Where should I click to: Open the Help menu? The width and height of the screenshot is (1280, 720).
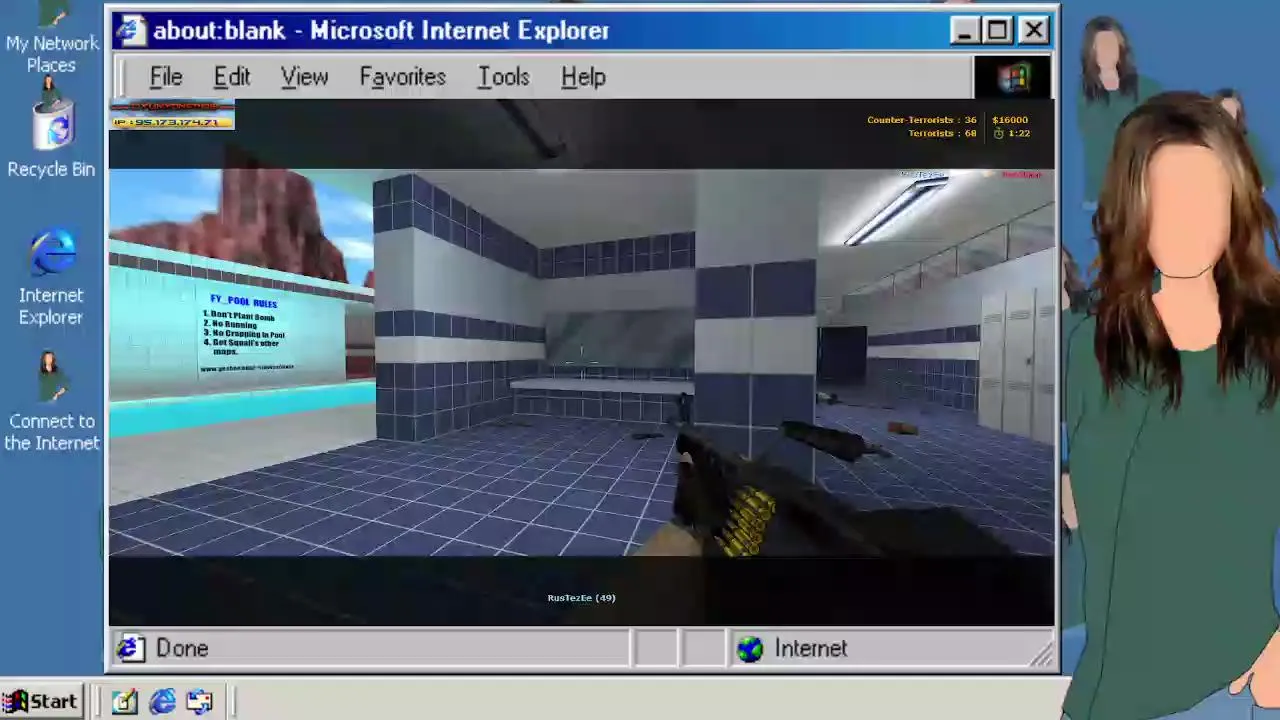coord(583,77)
